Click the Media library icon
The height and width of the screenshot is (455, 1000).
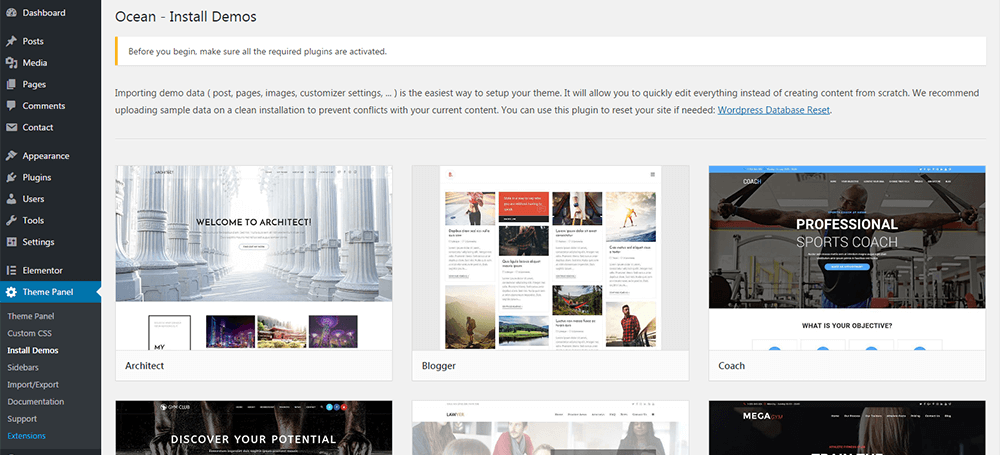pyautogui.click(x=11, y=63)
